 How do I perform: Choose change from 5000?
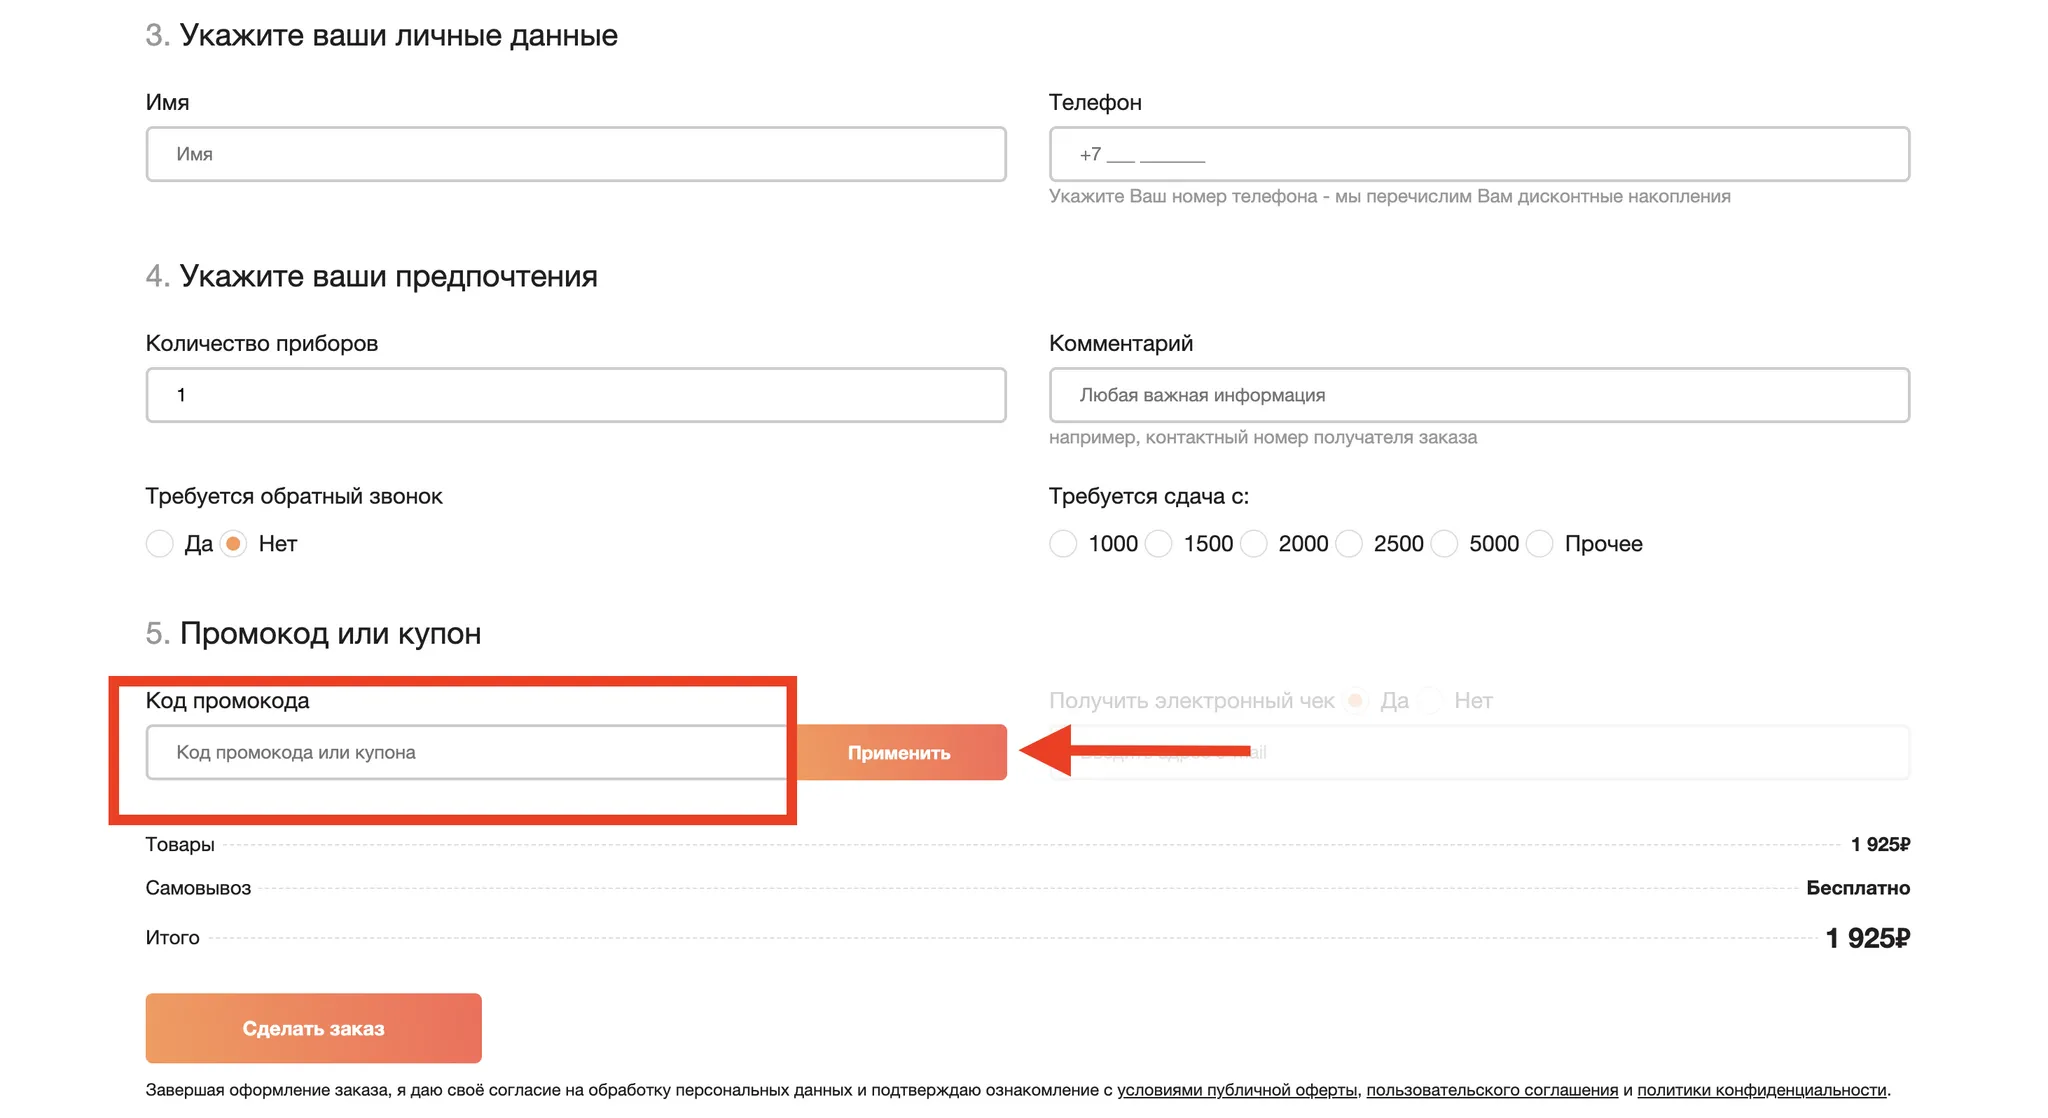[1444, 544]
